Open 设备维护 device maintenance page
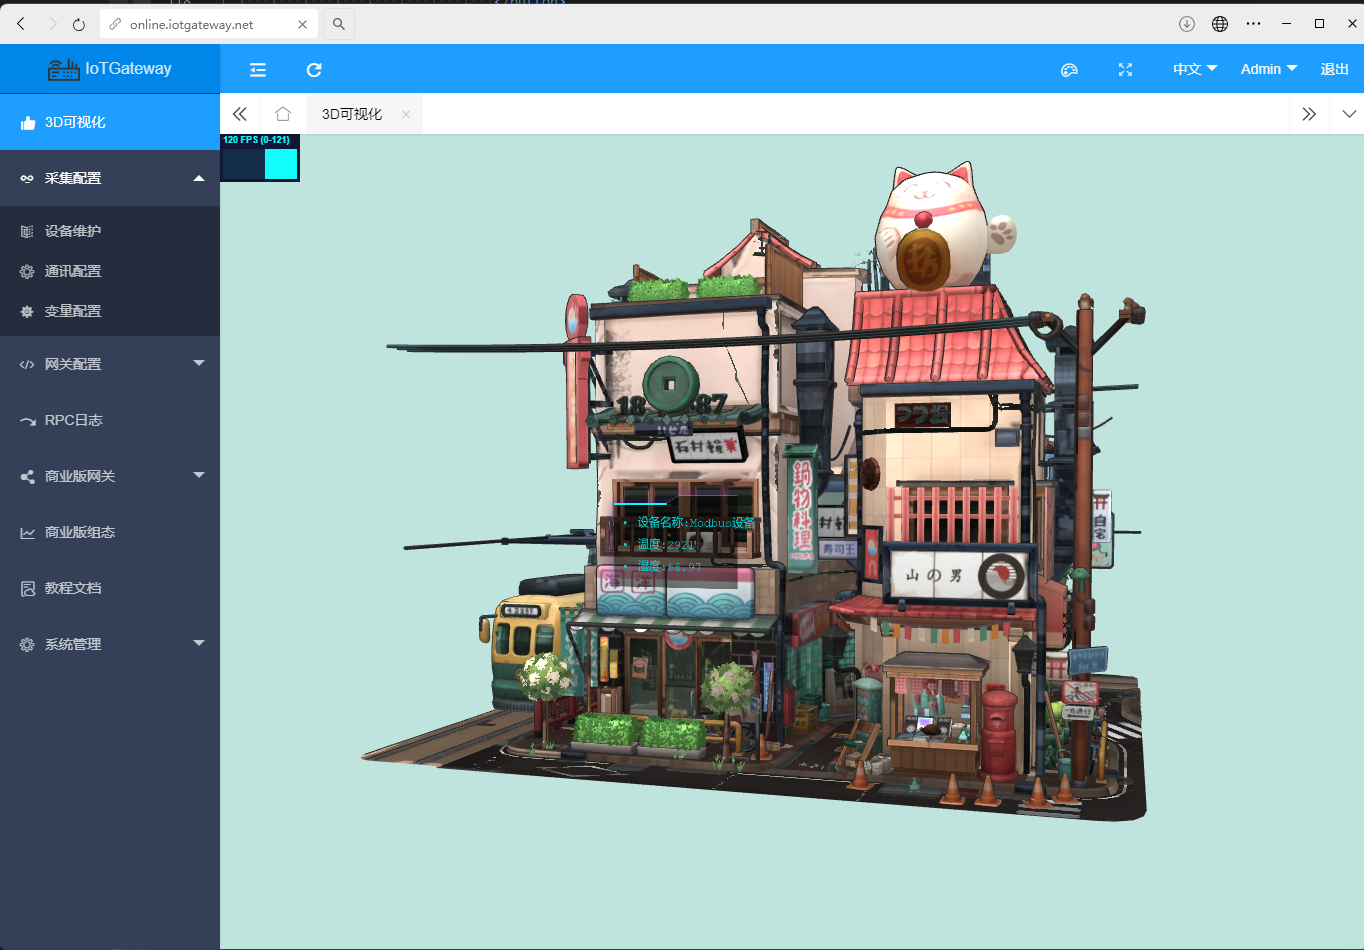 pos(73,231)
